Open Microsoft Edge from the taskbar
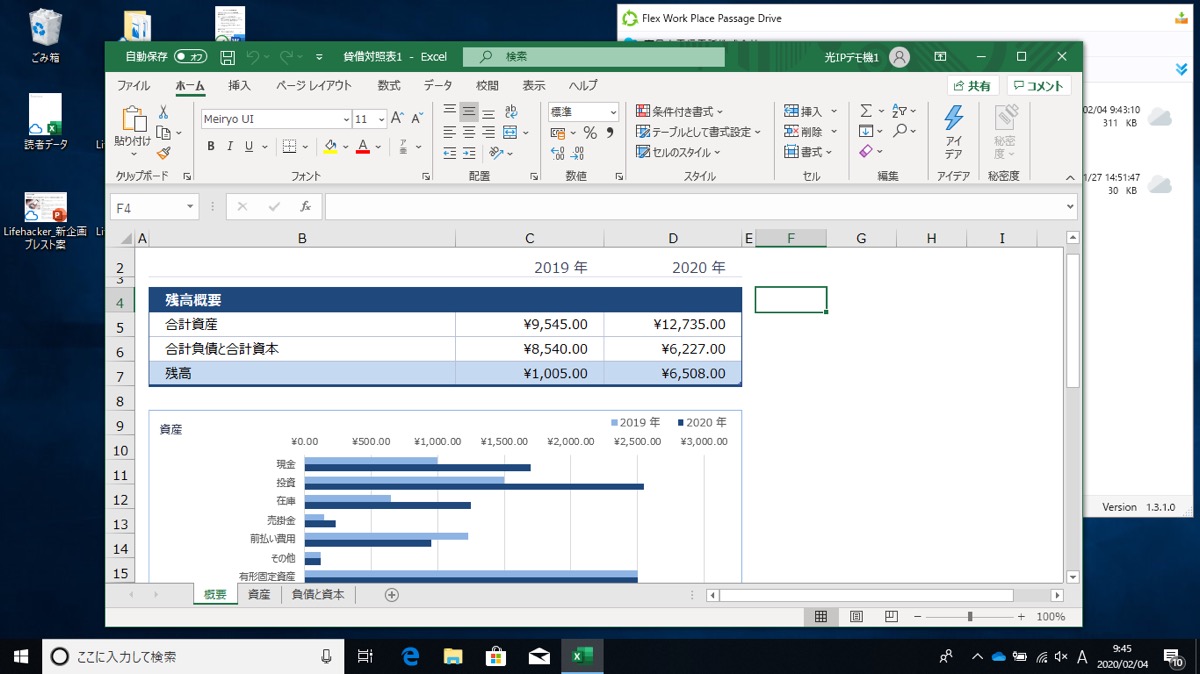The image size is (1200, 674). click(x=410, y=656)
